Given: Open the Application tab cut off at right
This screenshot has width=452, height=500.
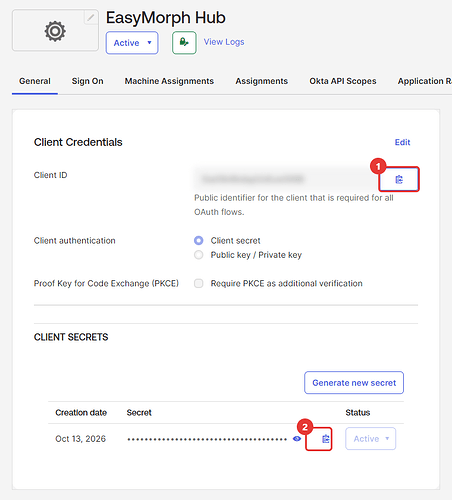Looking at the screenshot, I should tap(425, 81).
